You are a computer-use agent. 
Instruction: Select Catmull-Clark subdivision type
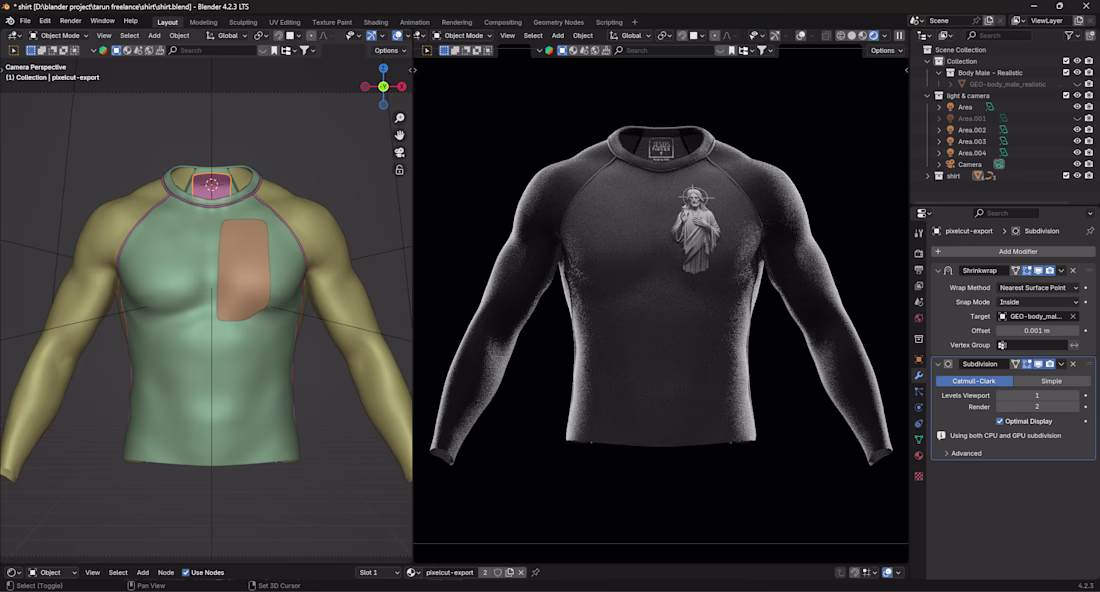[x=974, y=381]
